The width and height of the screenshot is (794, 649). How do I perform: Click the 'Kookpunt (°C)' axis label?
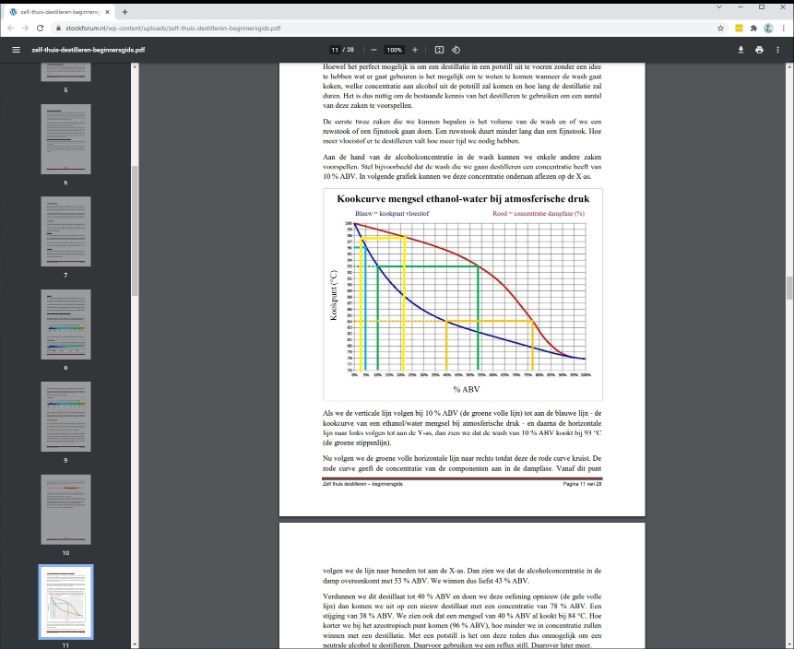(333, 295)
